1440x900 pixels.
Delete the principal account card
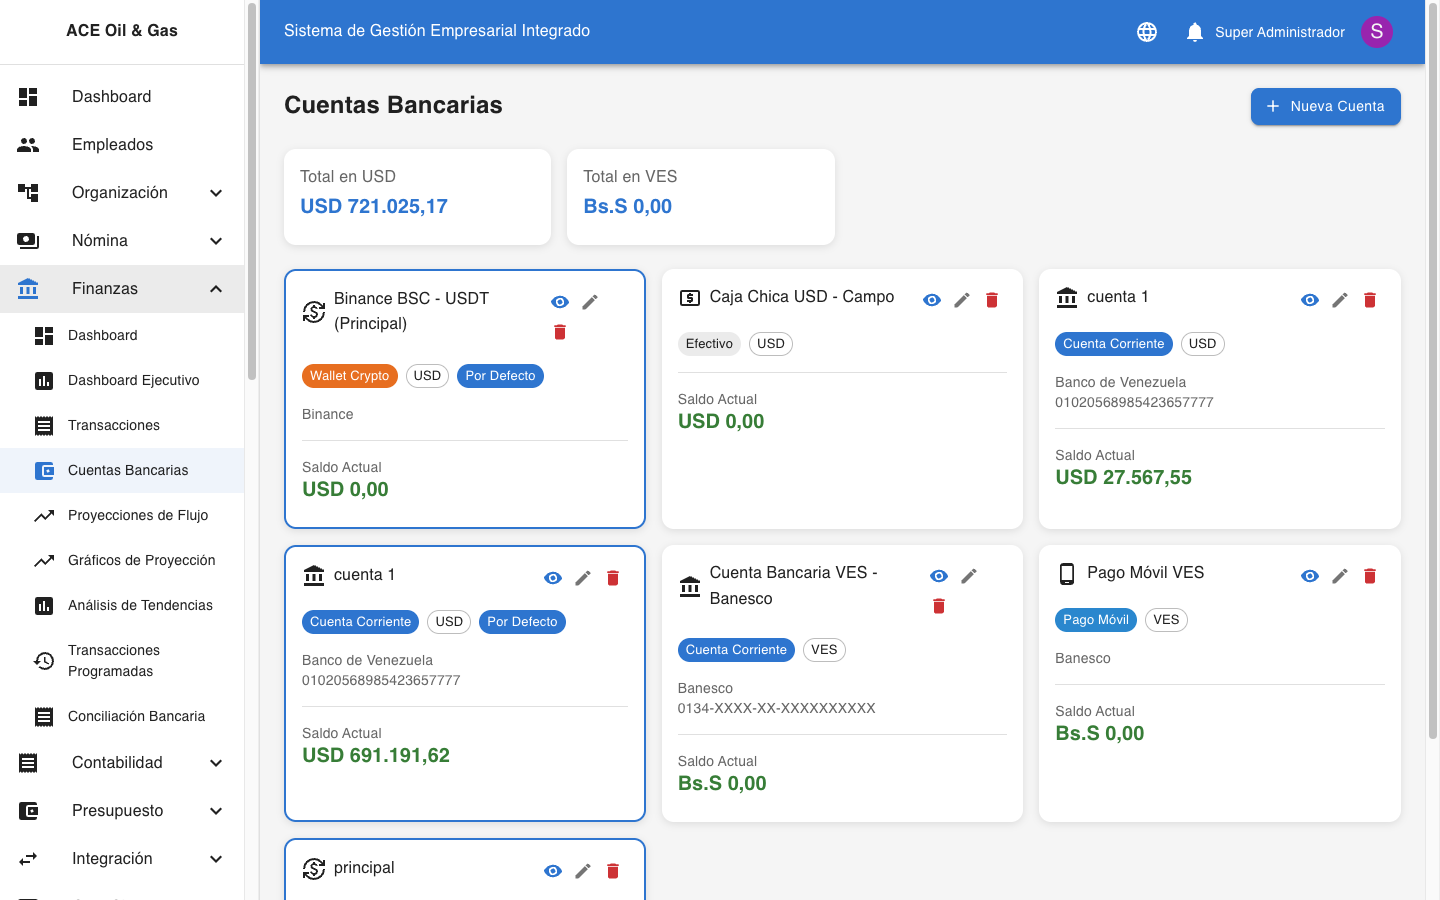coord(613,871)
